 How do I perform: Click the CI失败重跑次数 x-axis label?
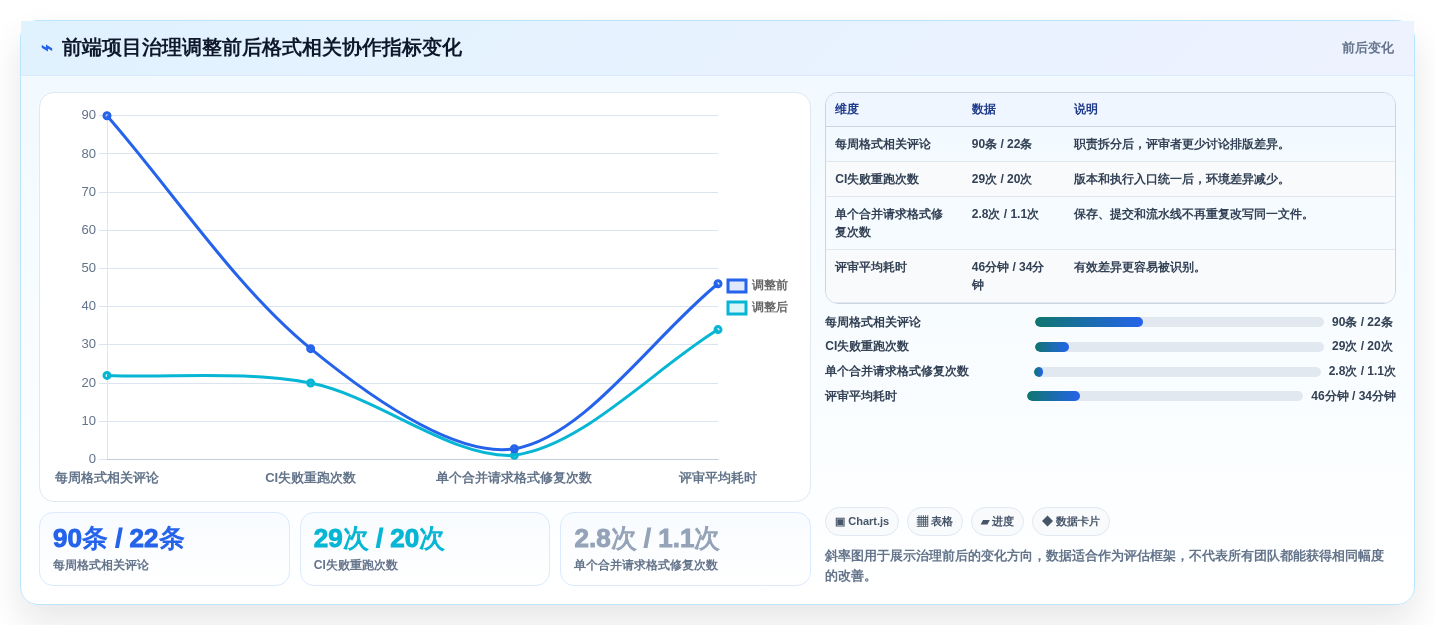coord(311,478)
